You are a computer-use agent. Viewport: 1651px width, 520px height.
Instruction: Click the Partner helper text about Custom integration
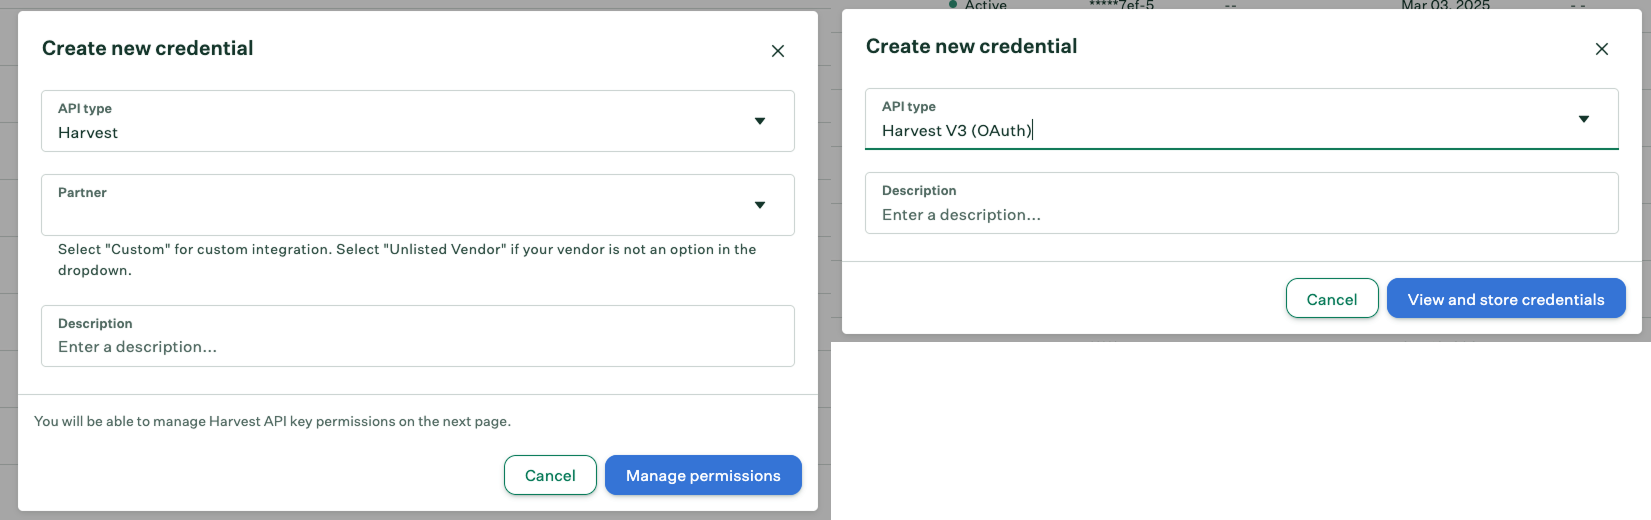click(407, 259)
